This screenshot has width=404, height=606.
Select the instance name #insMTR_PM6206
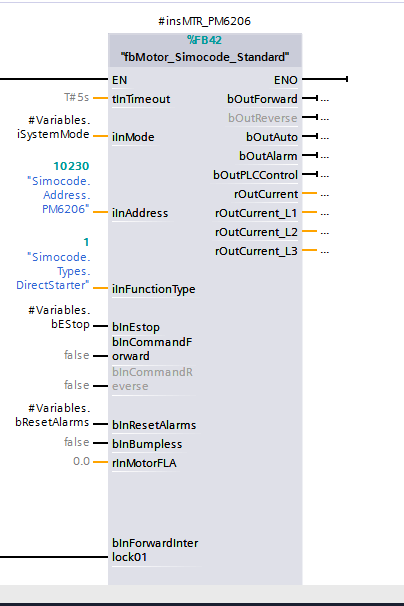pos(205,21)
